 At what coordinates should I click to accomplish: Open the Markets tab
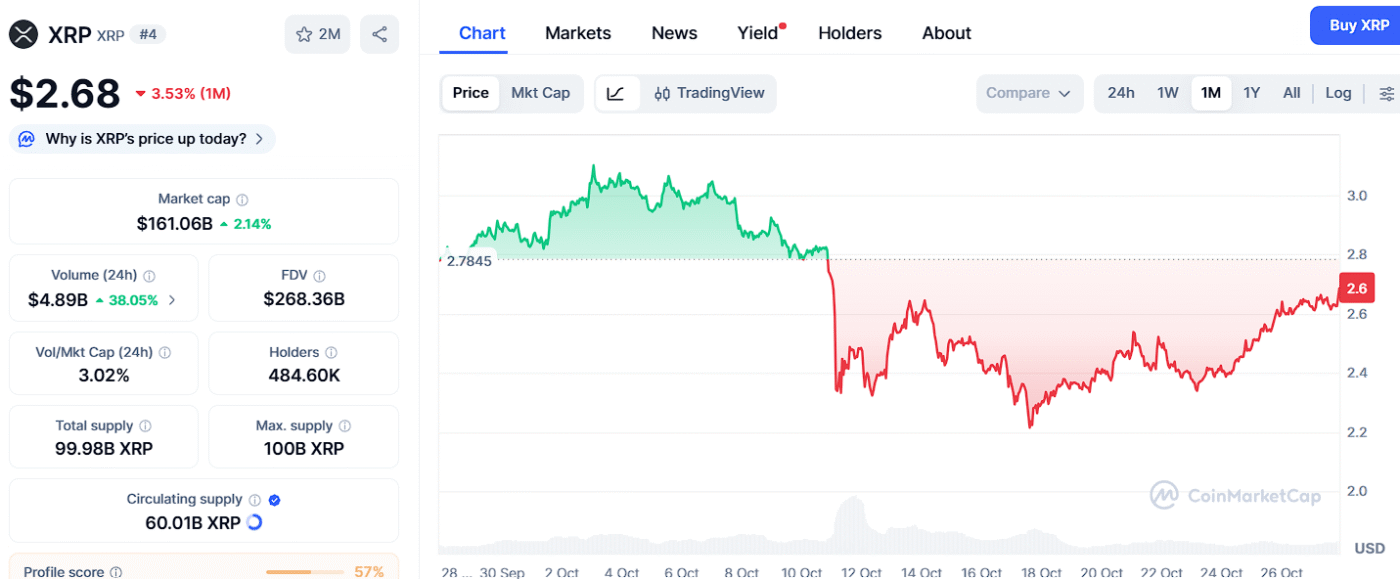point(577,33)
